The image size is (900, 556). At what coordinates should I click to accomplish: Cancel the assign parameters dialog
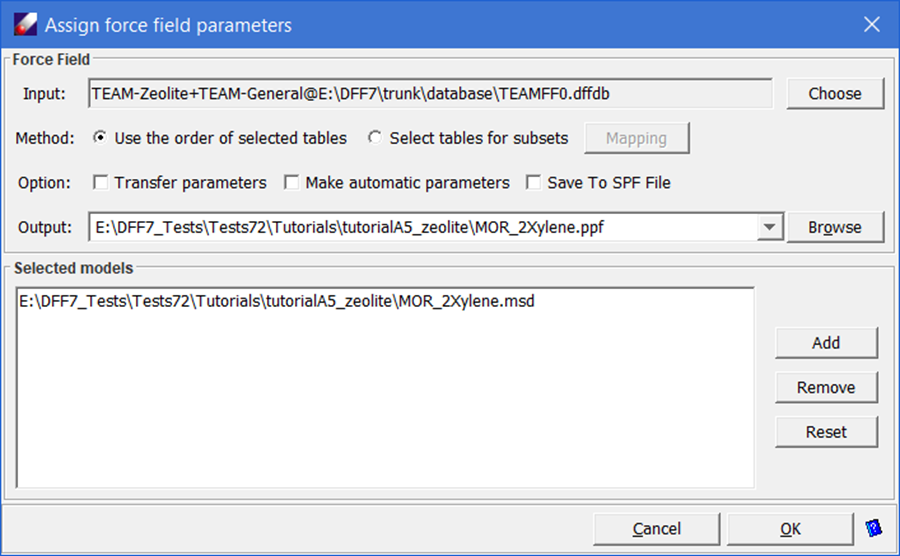[657, 529]
